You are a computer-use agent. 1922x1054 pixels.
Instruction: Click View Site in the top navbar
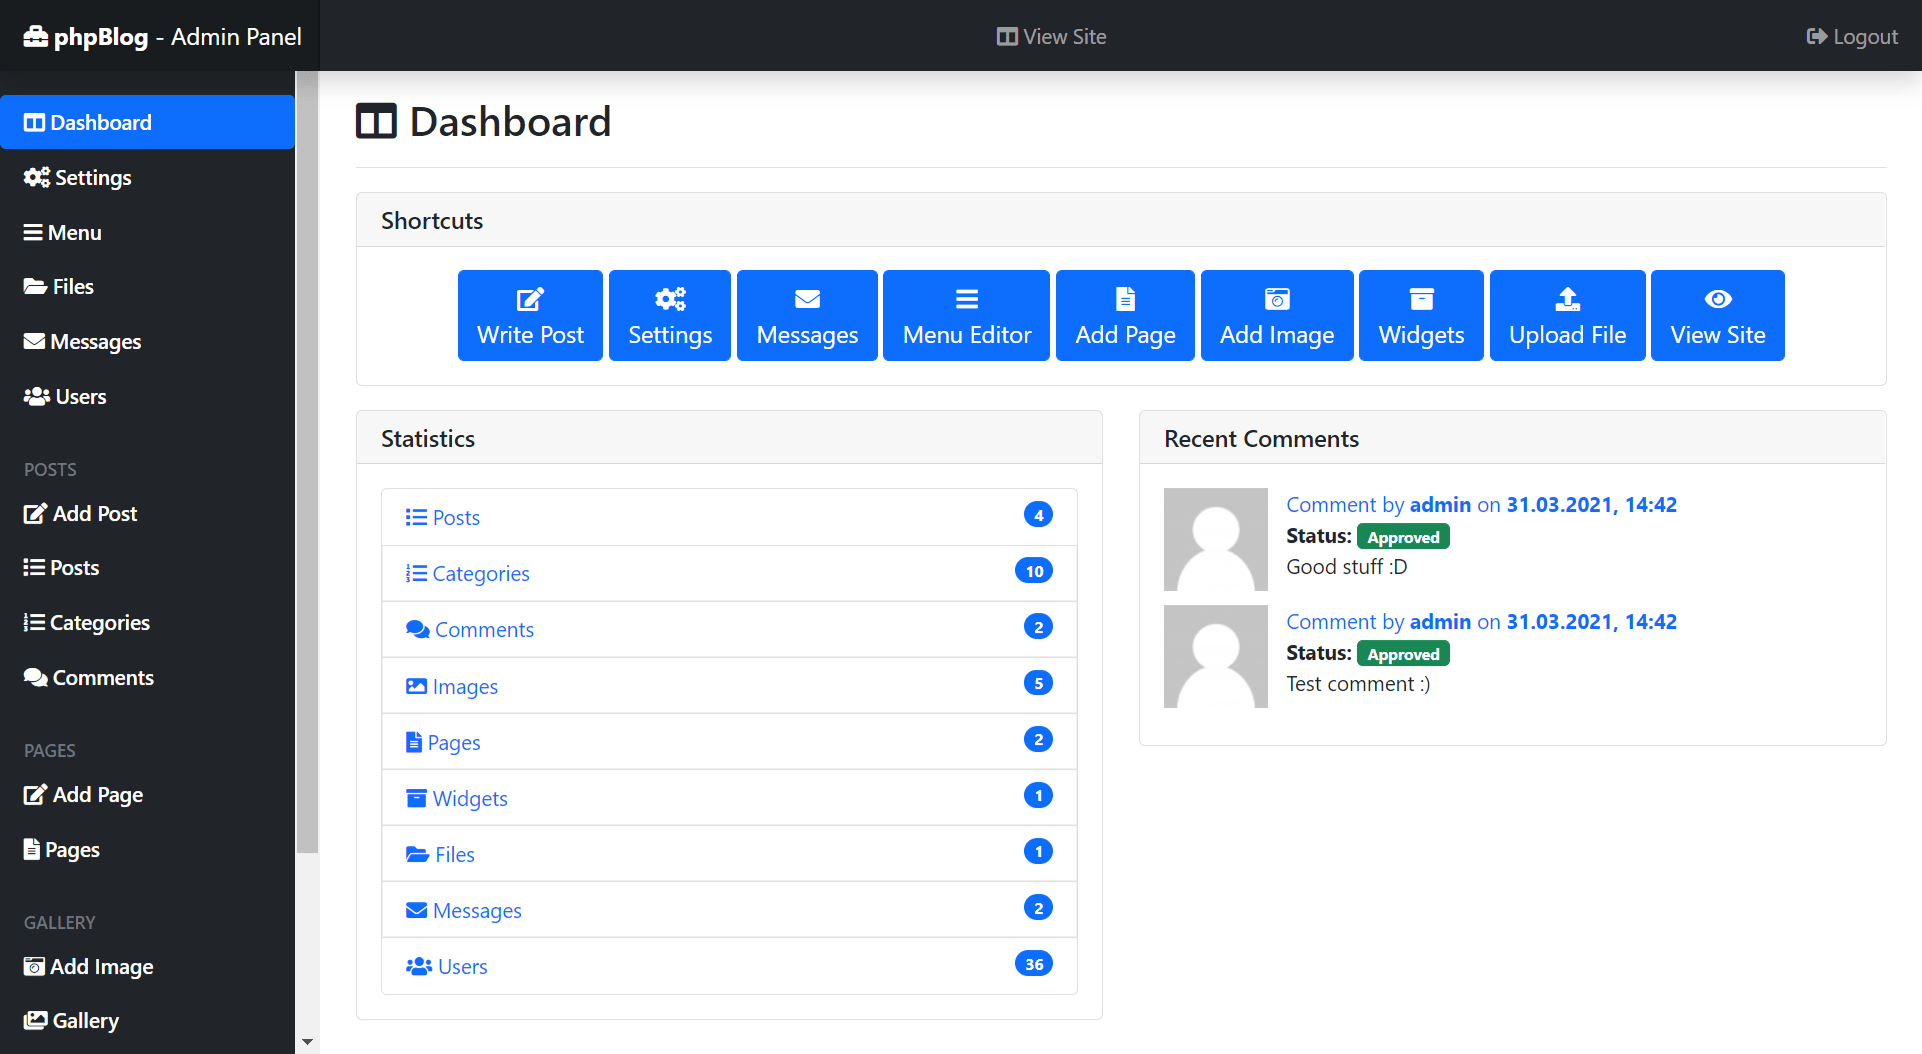1052,37
